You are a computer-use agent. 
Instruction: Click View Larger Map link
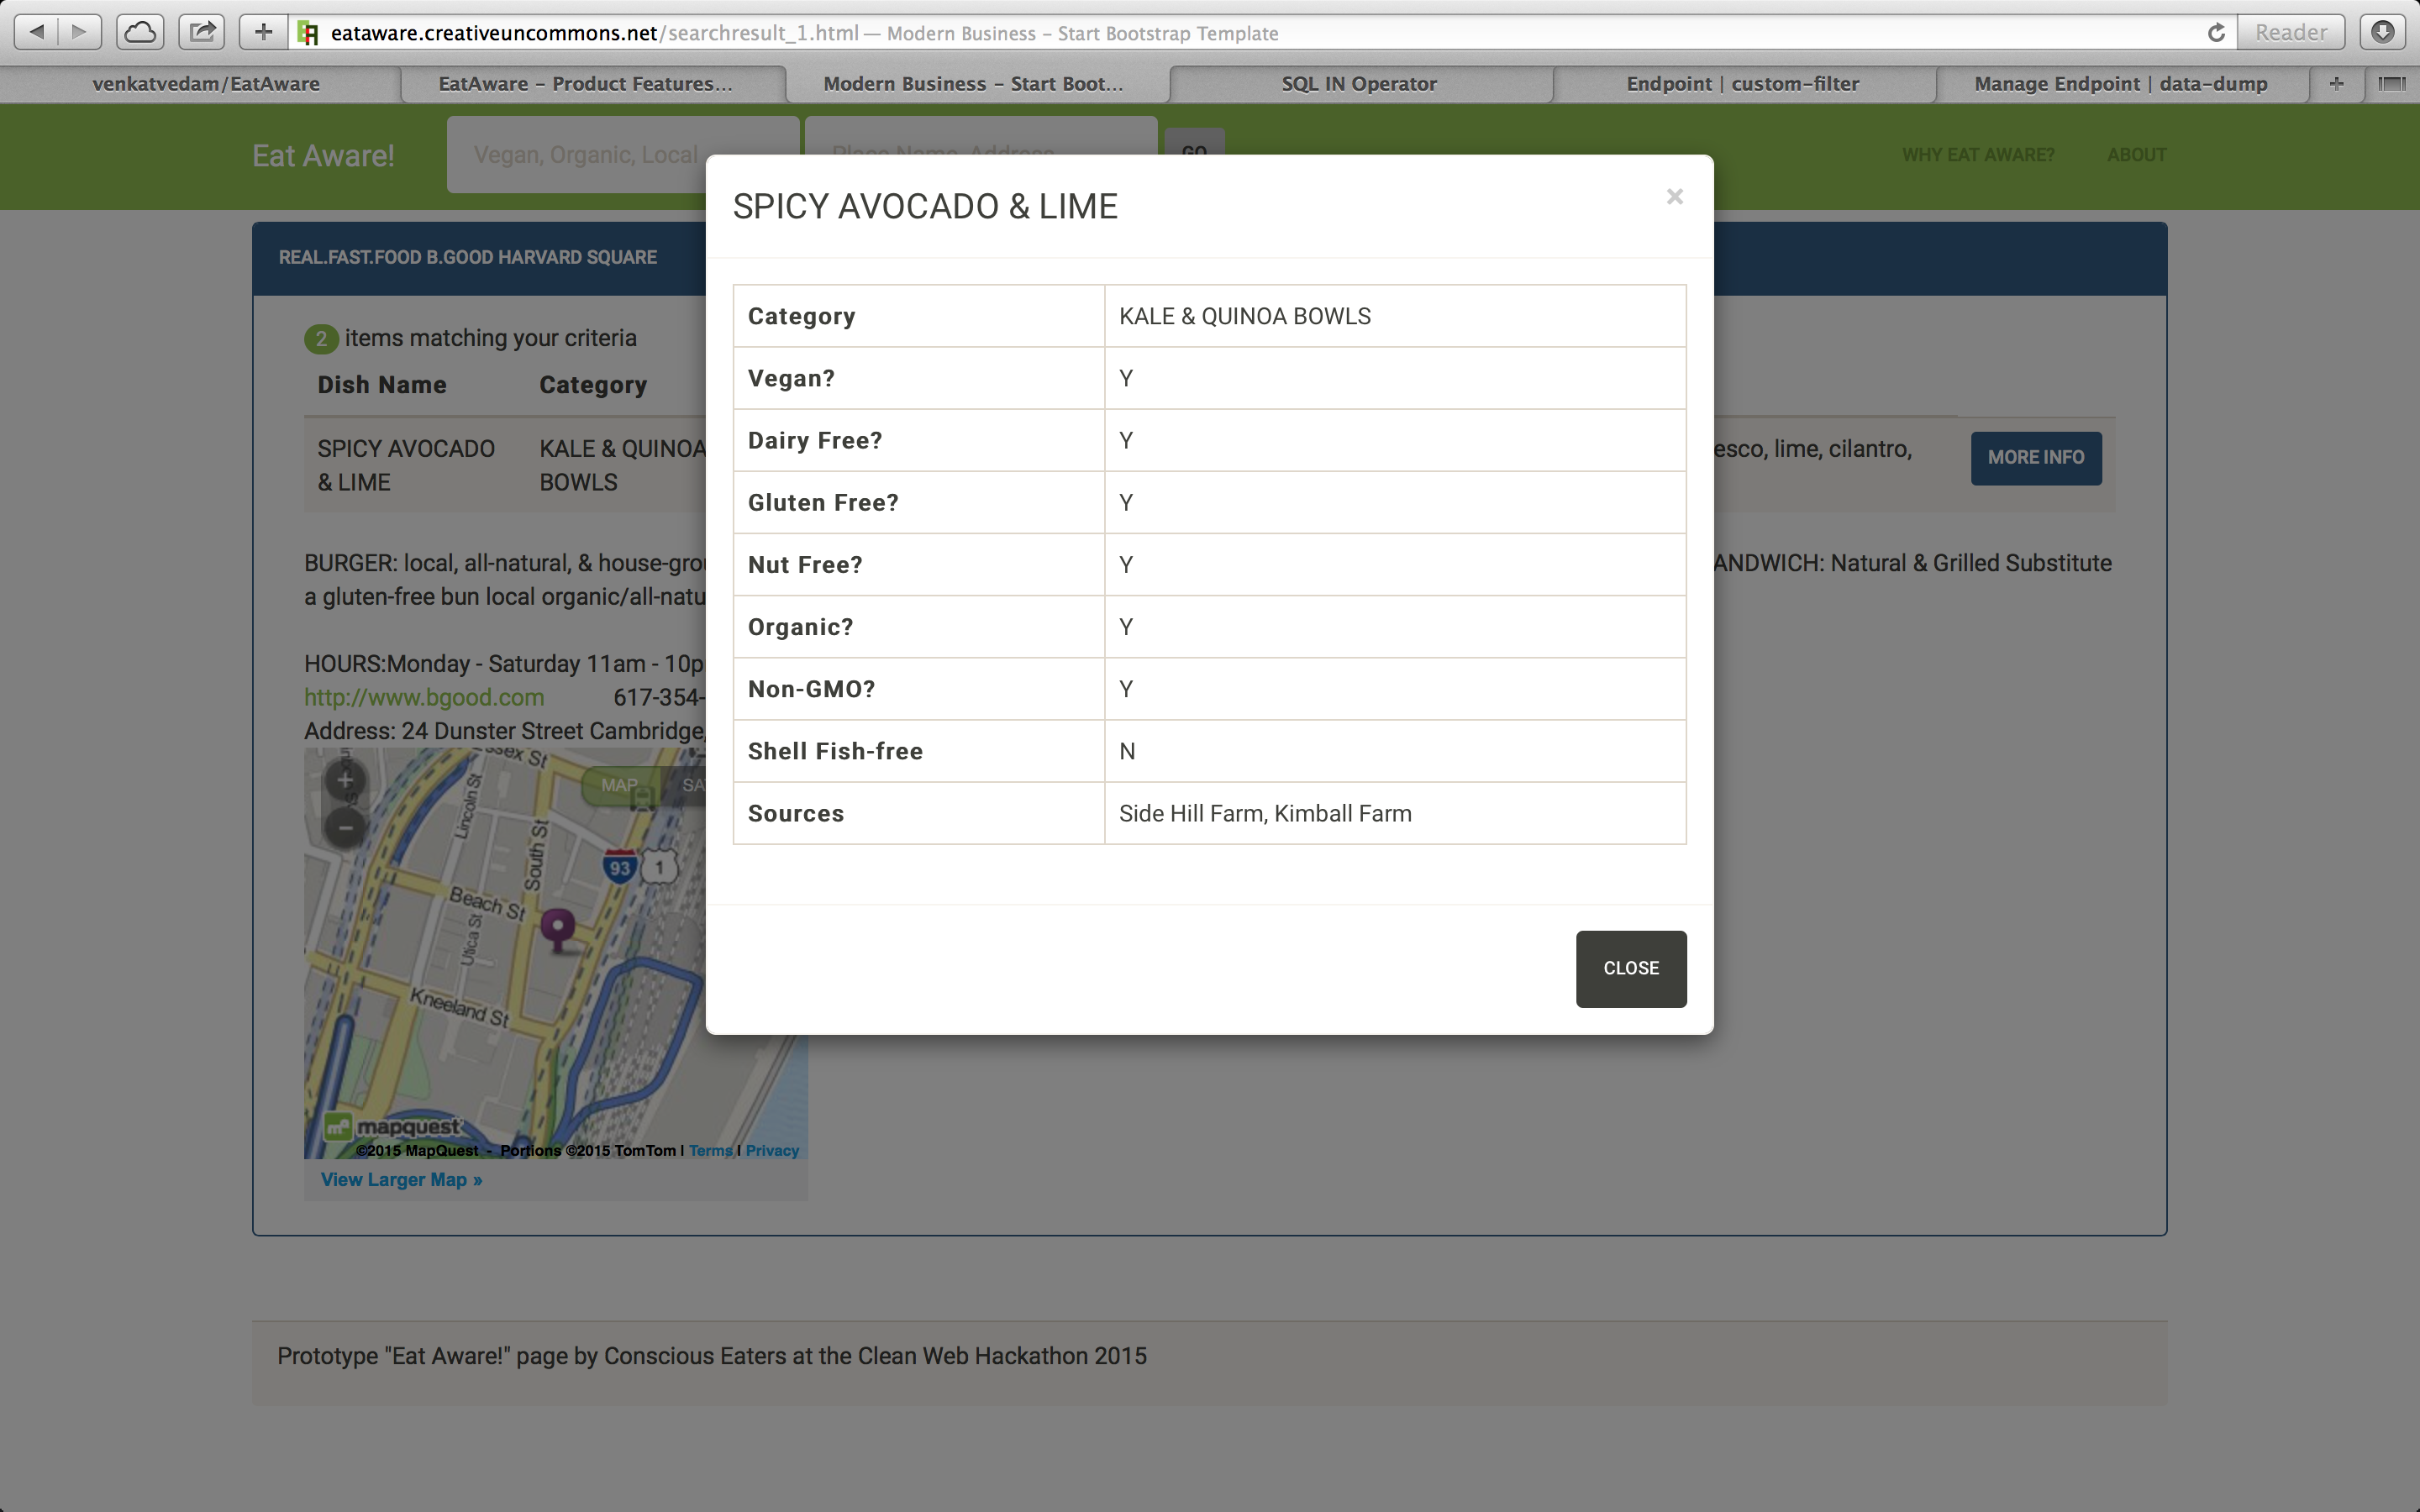pos(401,1179)
